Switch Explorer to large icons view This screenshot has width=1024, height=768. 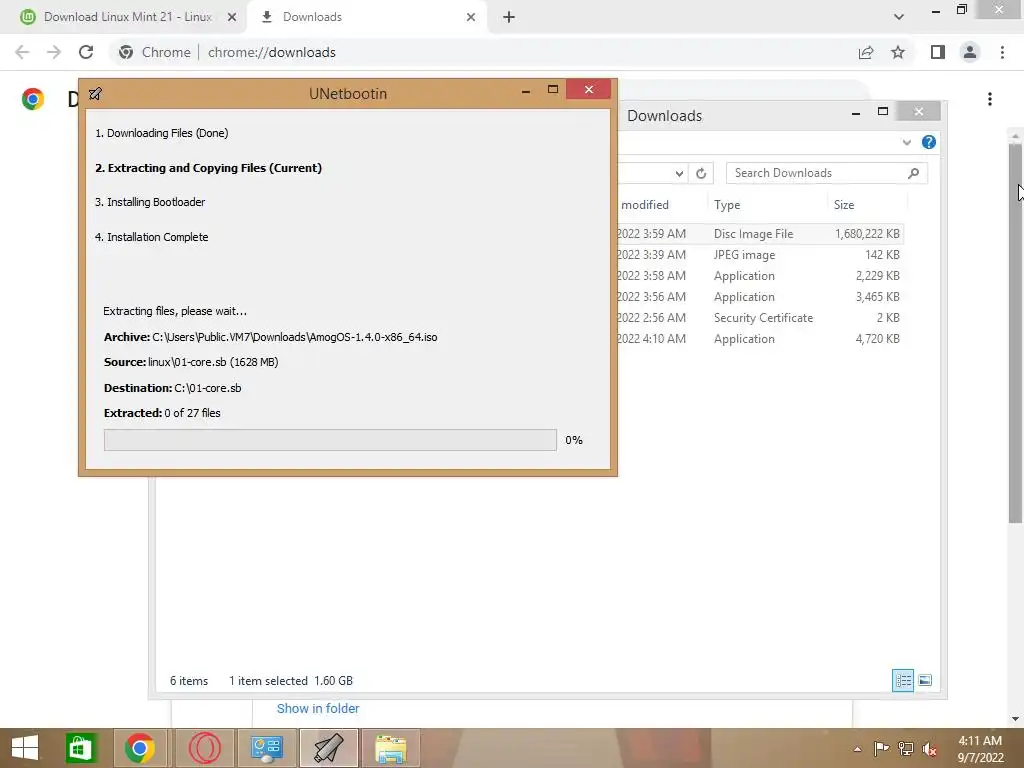pyautogui.click(x=925, y=680)
